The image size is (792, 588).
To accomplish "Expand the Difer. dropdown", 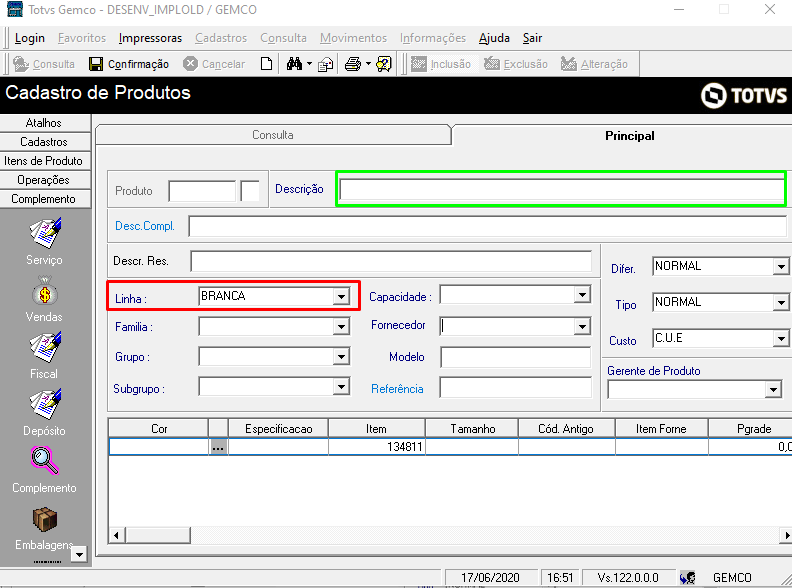I will (781, 266).
